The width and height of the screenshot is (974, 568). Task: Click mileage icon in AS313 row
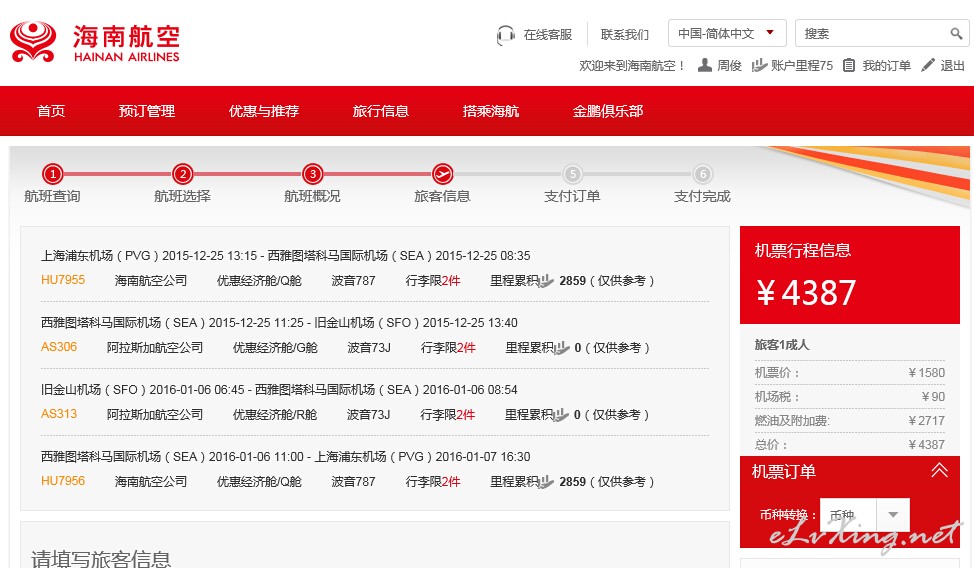(x=561, y=415)
